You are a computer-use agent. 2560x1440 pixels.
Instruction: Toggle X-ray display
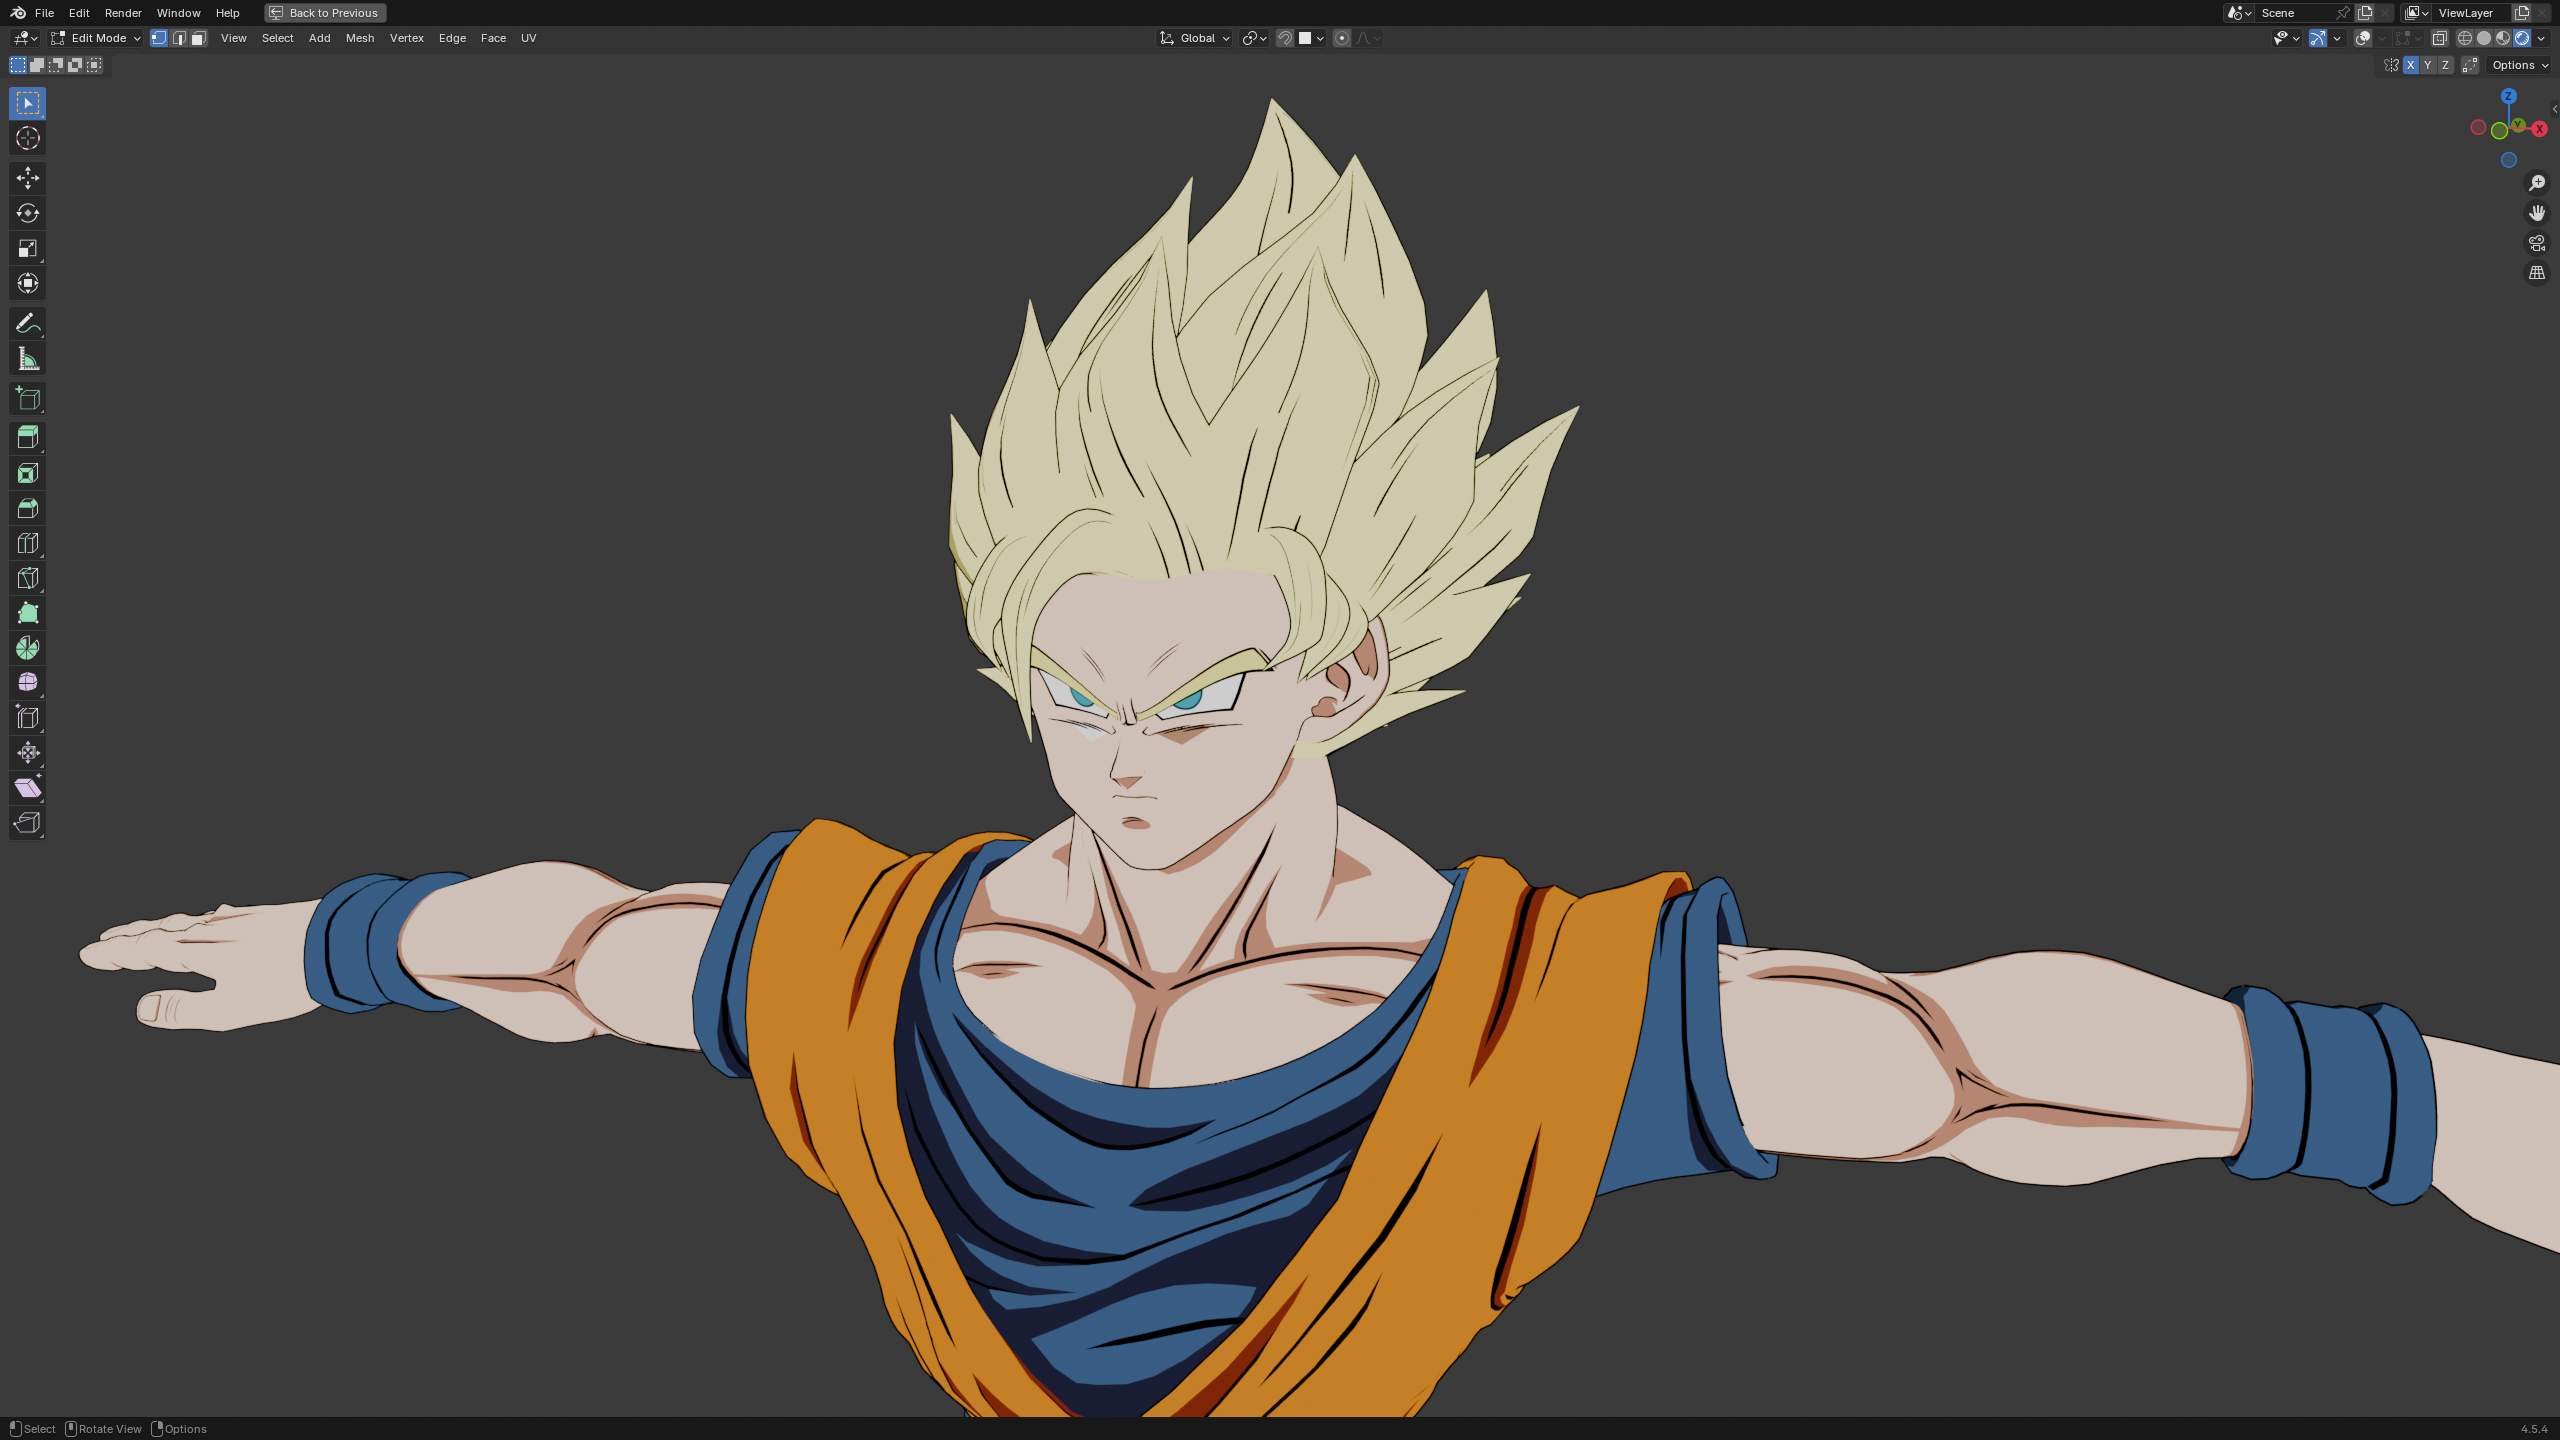point(2440,38)
